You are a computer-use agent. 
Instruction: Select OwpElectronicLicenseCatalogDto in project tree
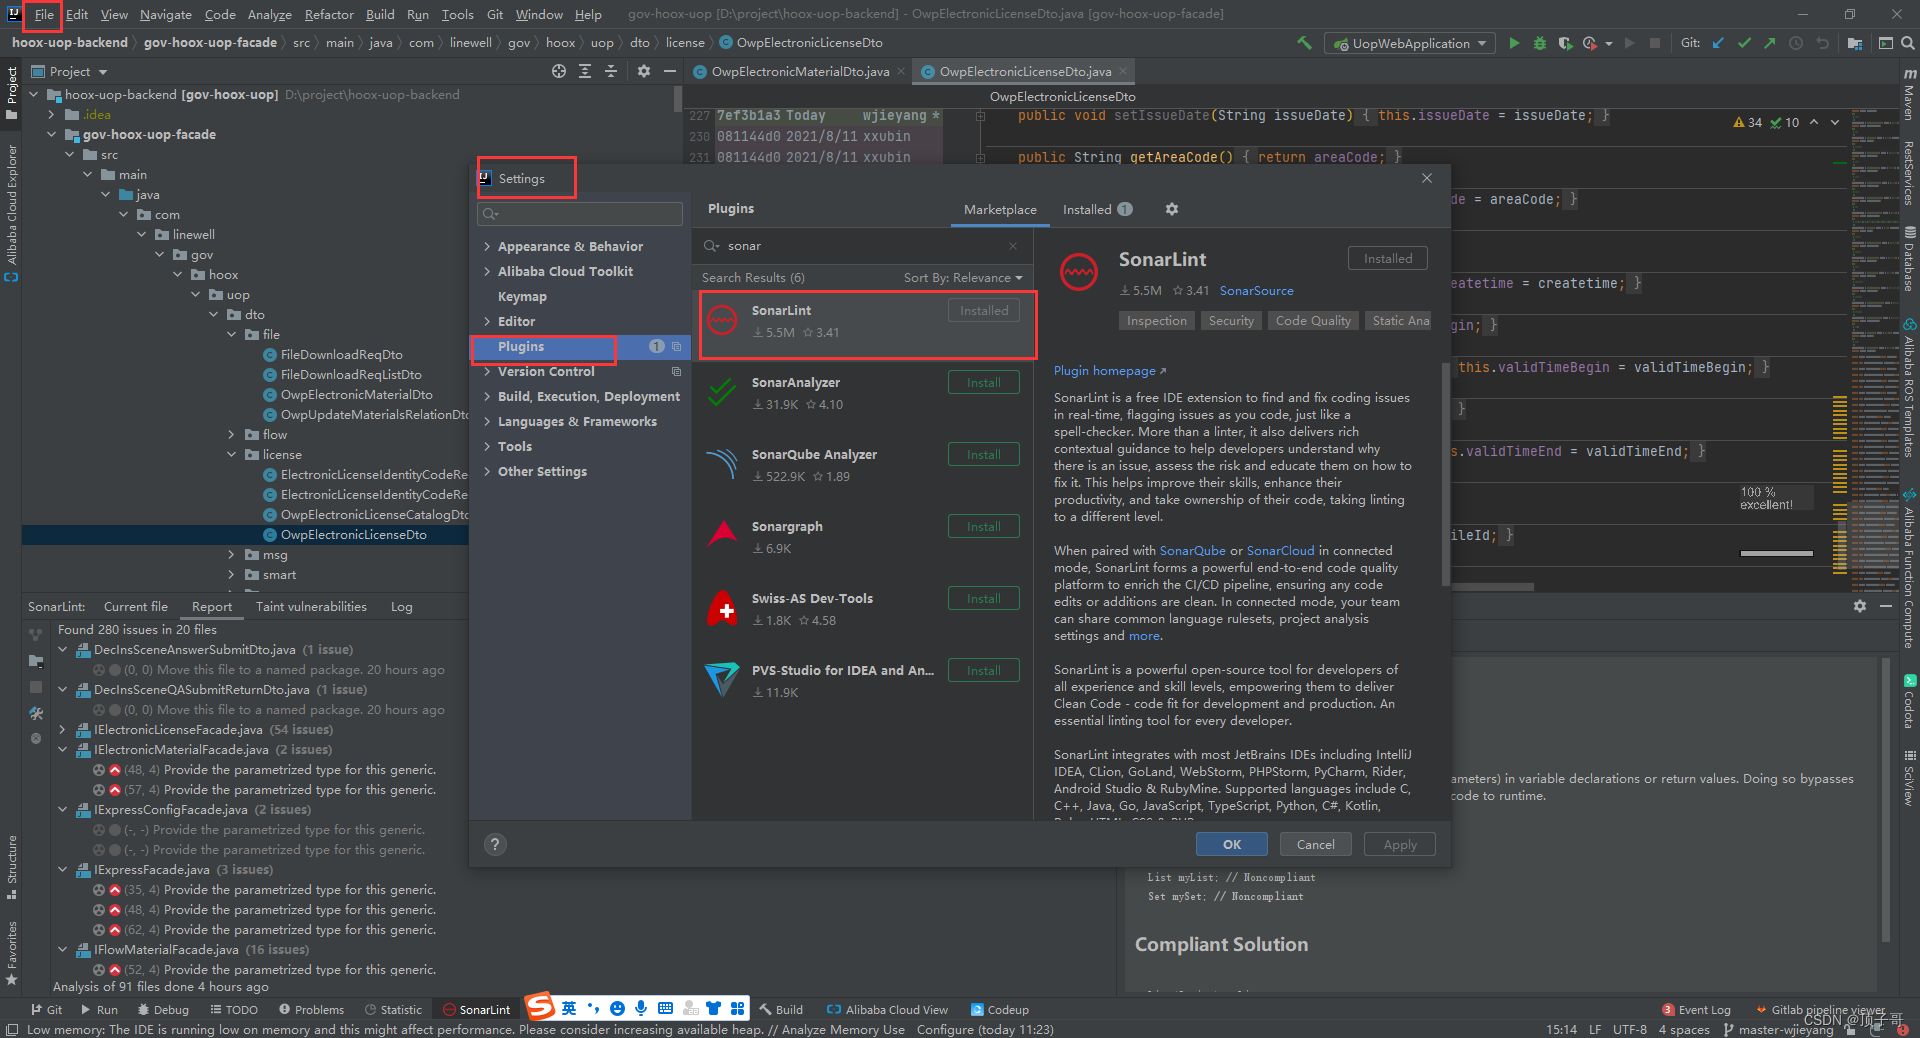[366, 515]
